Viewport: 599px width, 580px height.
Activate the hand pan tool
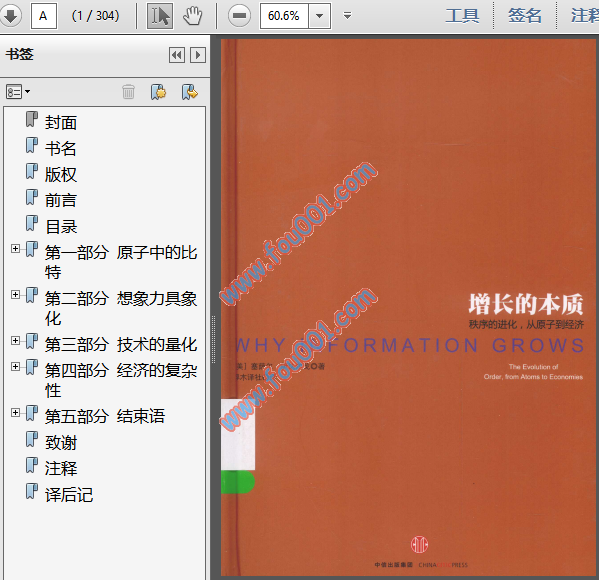tap(193, 16)
